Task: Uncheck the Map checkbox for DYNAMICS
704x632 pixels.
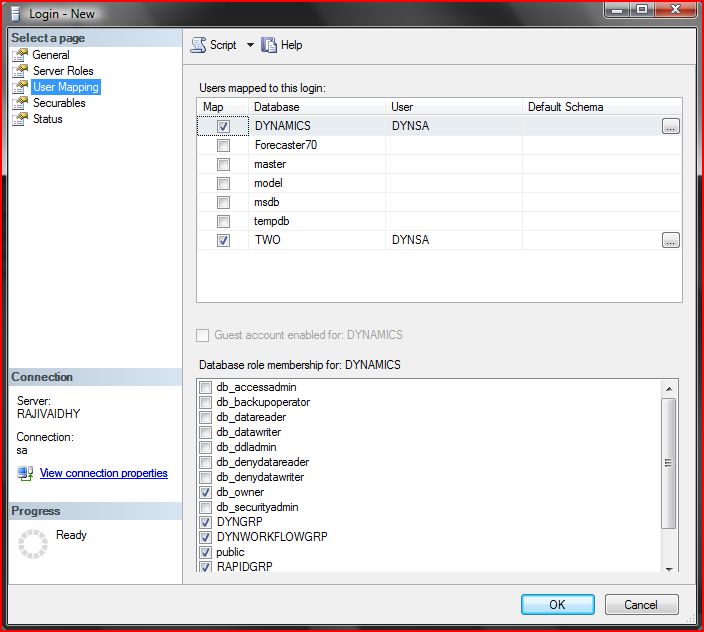Action: pos(223,127)
